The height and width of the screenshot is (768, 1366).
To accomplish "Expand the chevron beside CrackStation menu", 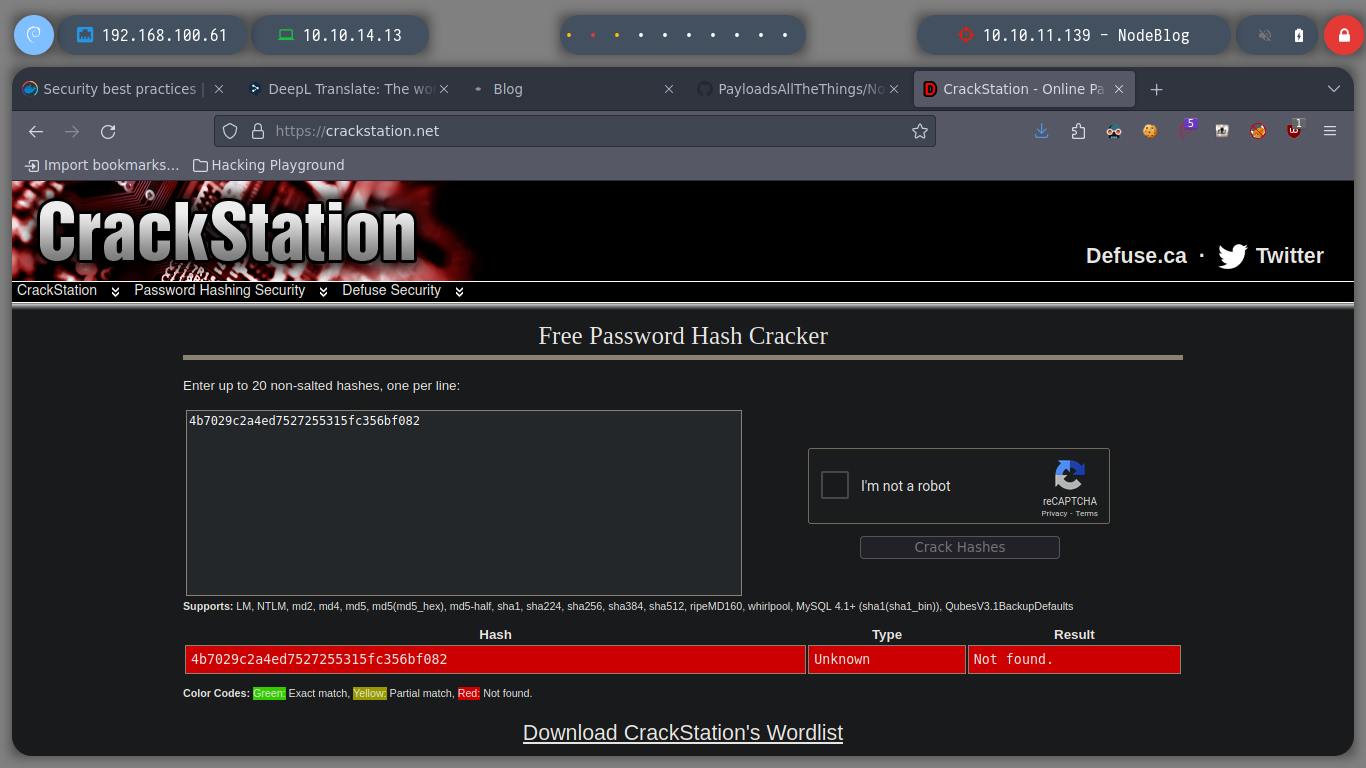I will [x=115, y=292].
